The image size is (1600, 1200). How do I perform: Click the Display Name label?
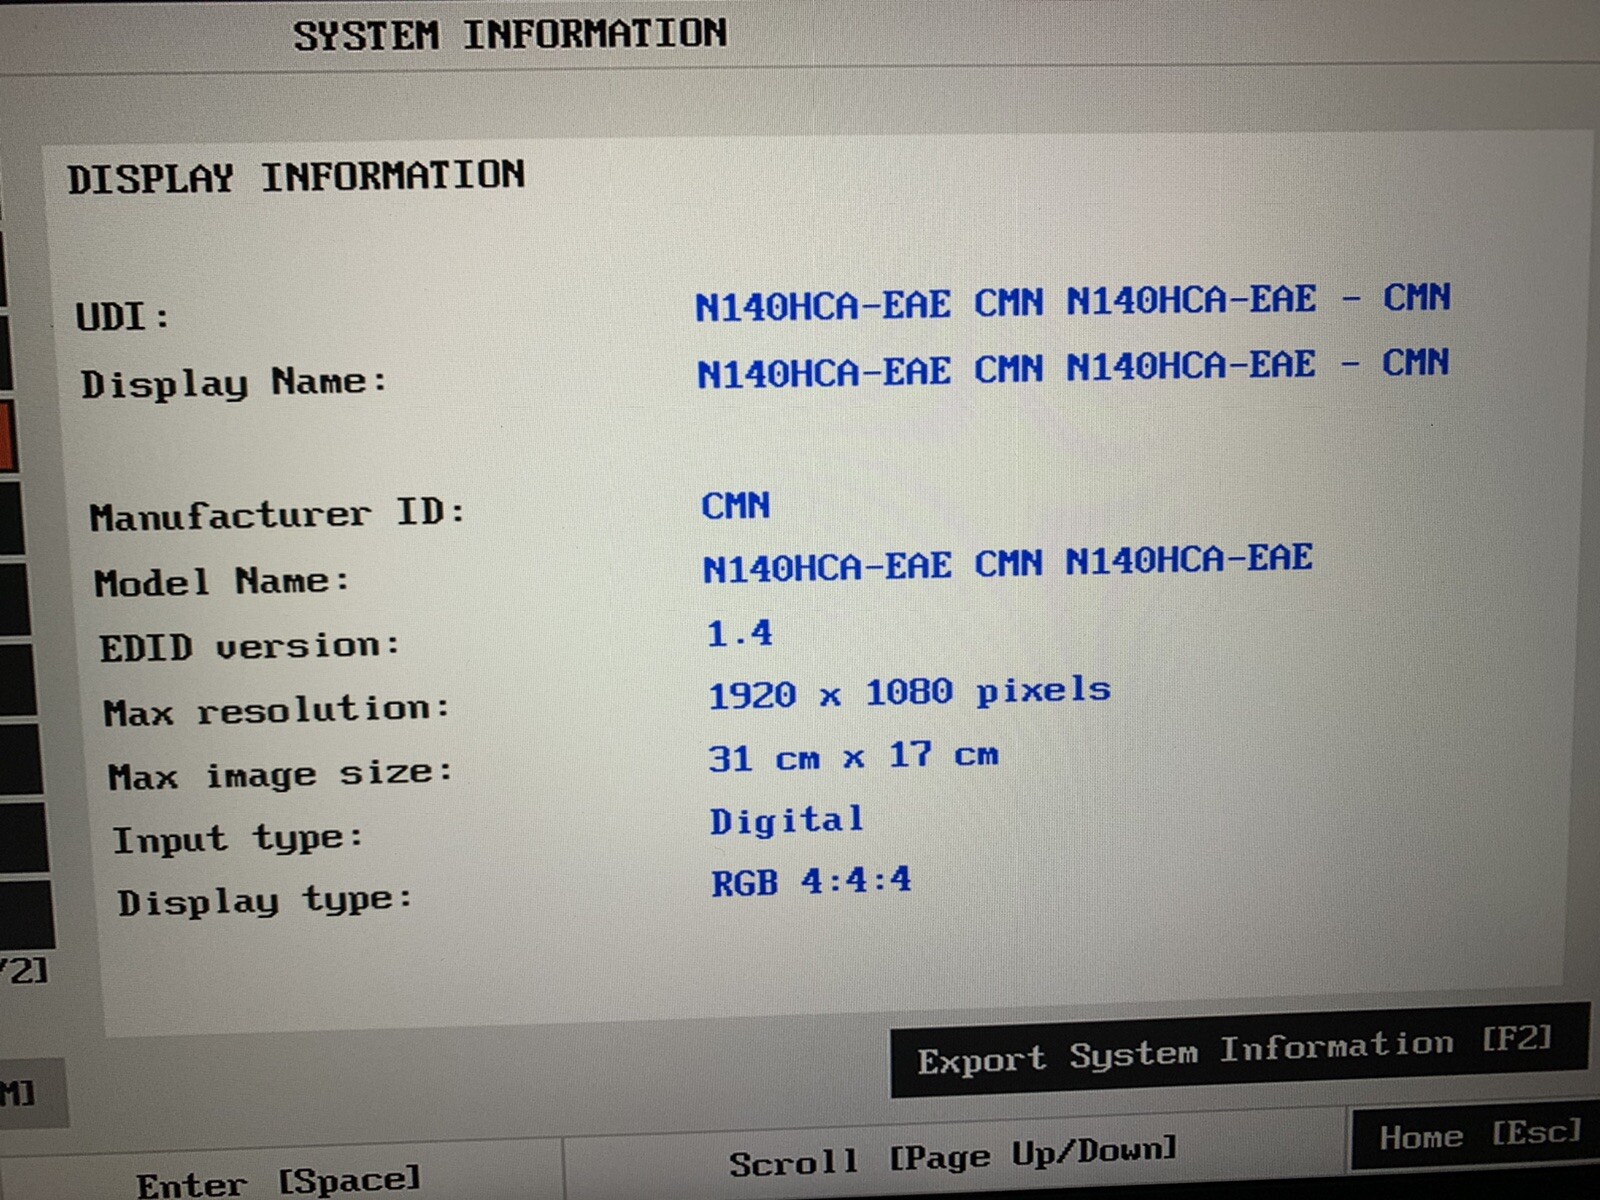234,383
